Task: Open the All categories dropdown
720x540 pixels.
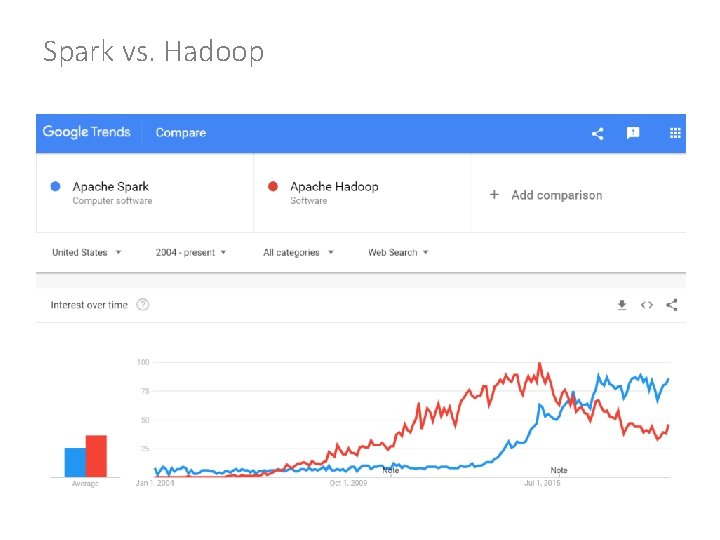Action: [298, 253]
